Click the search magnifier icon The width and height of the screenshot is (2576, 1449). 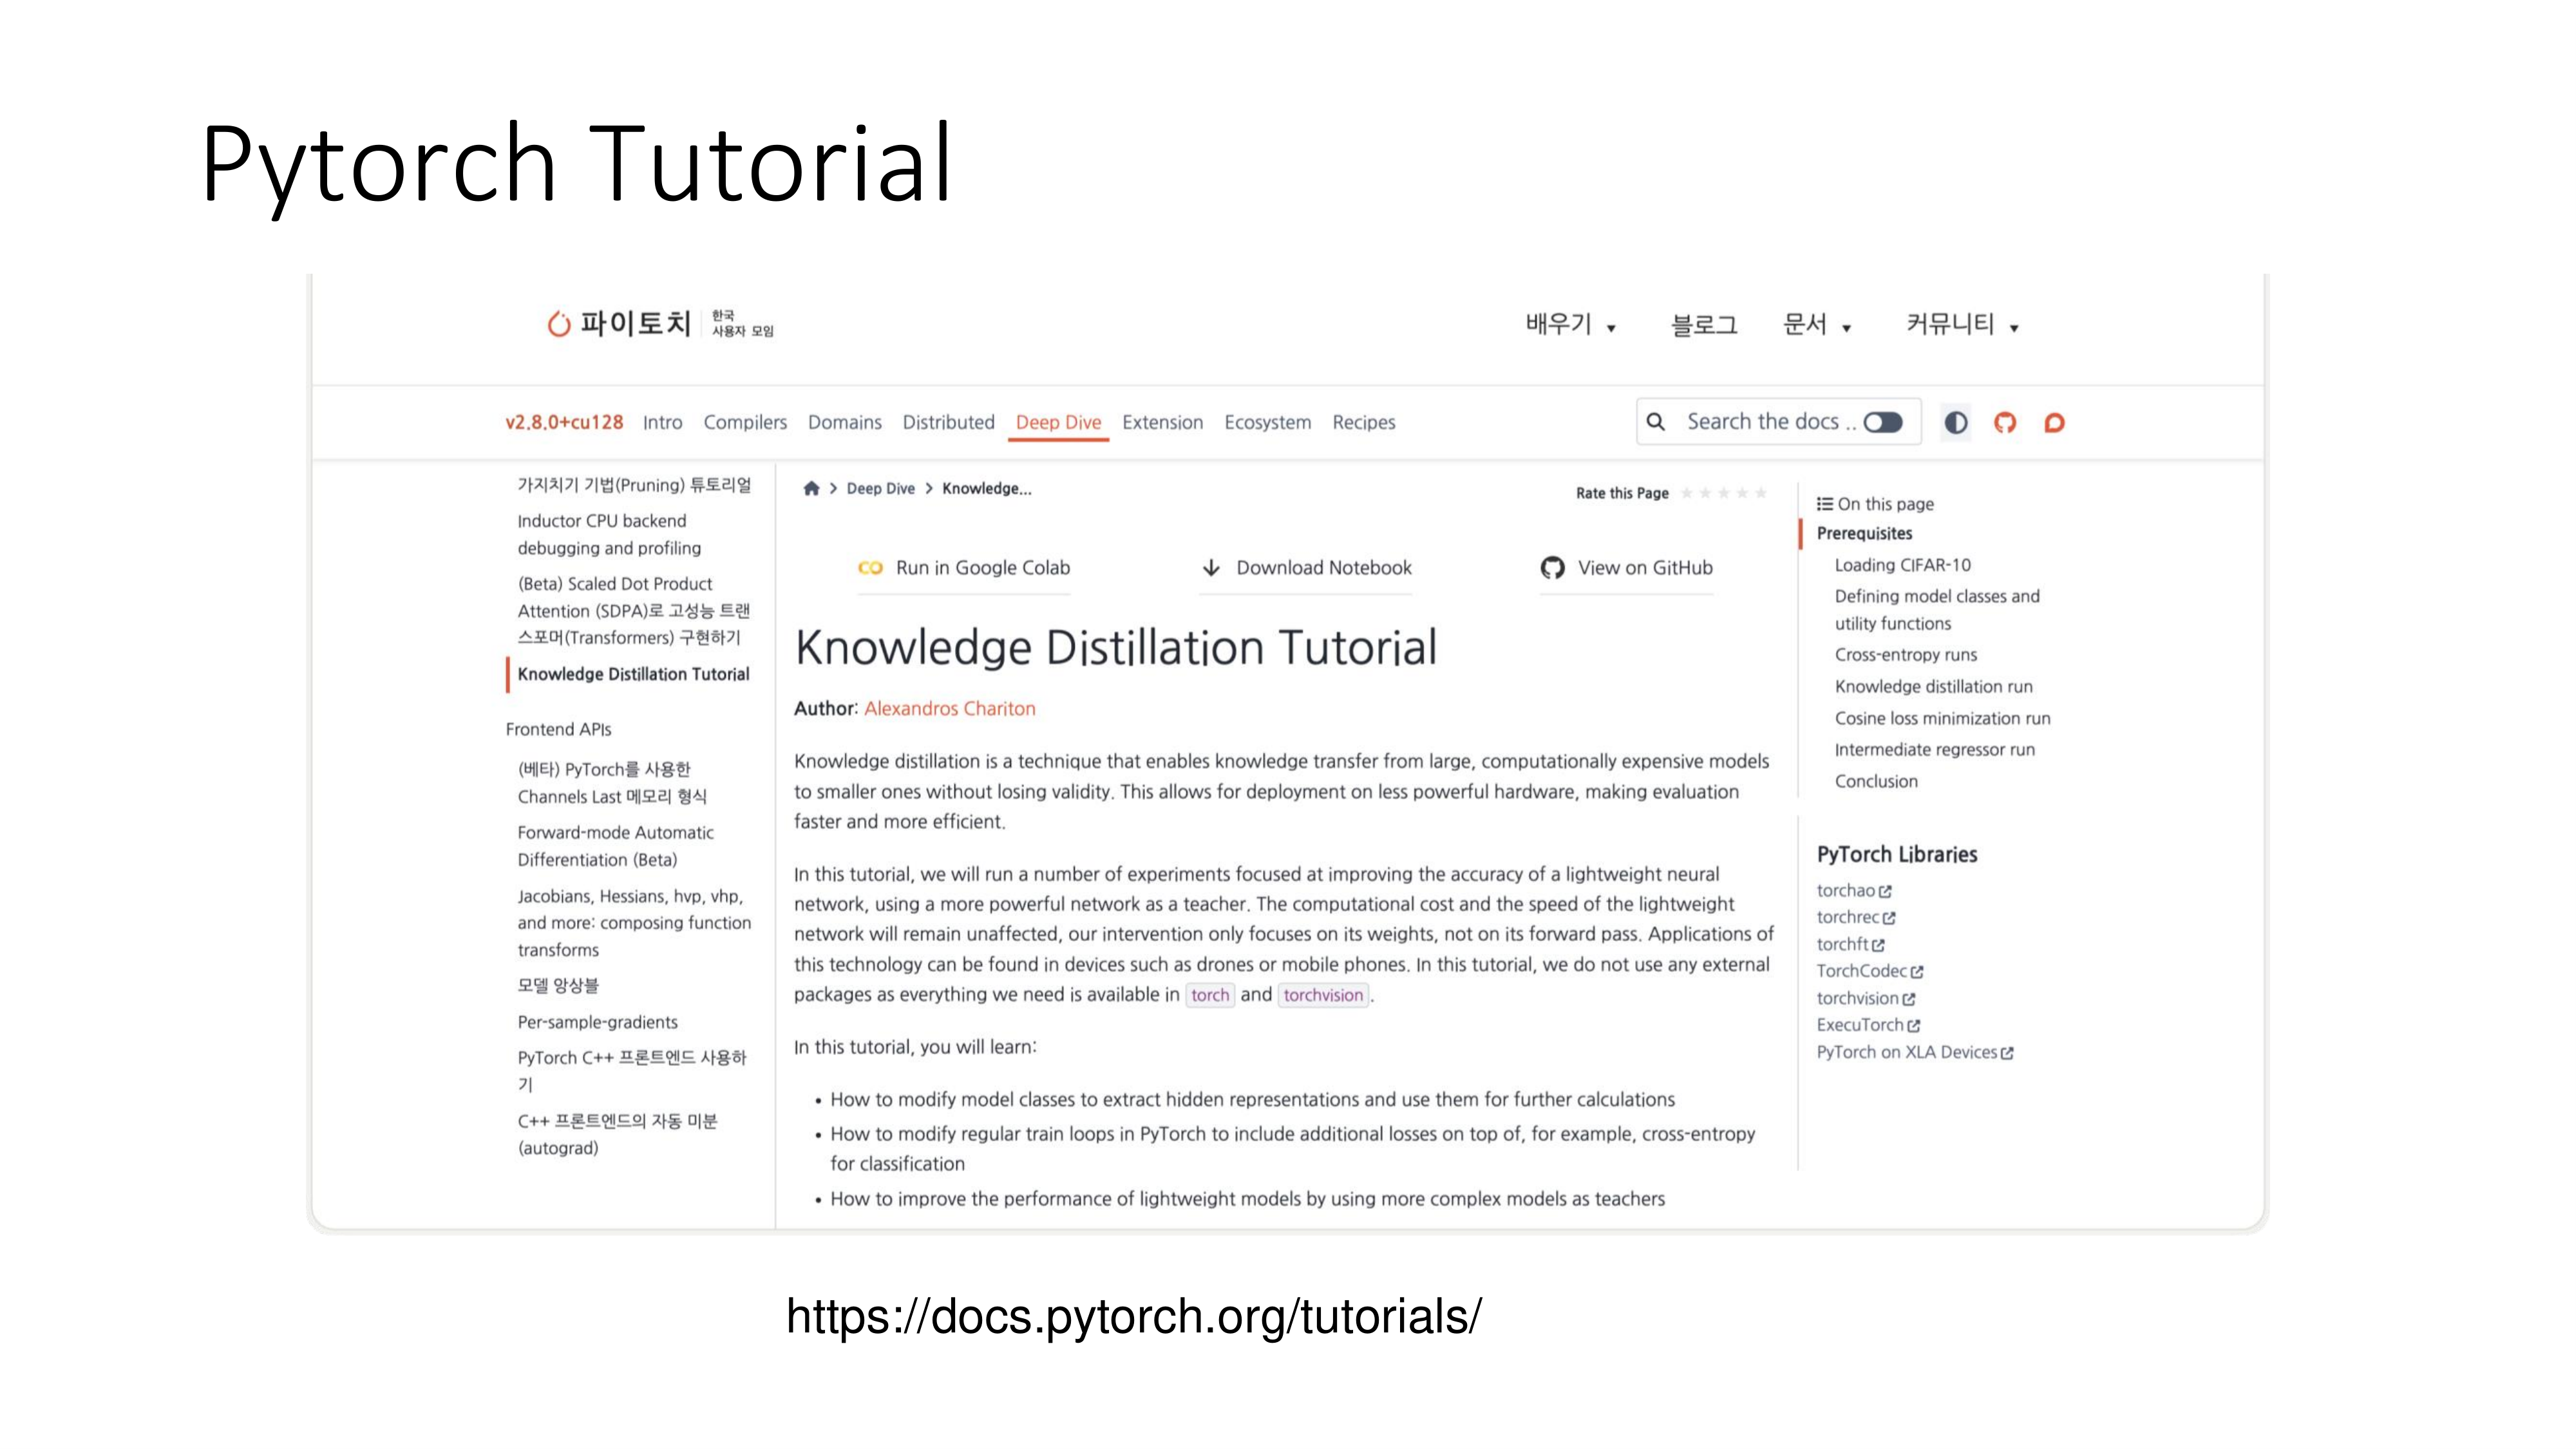[x=1656, y=421]
